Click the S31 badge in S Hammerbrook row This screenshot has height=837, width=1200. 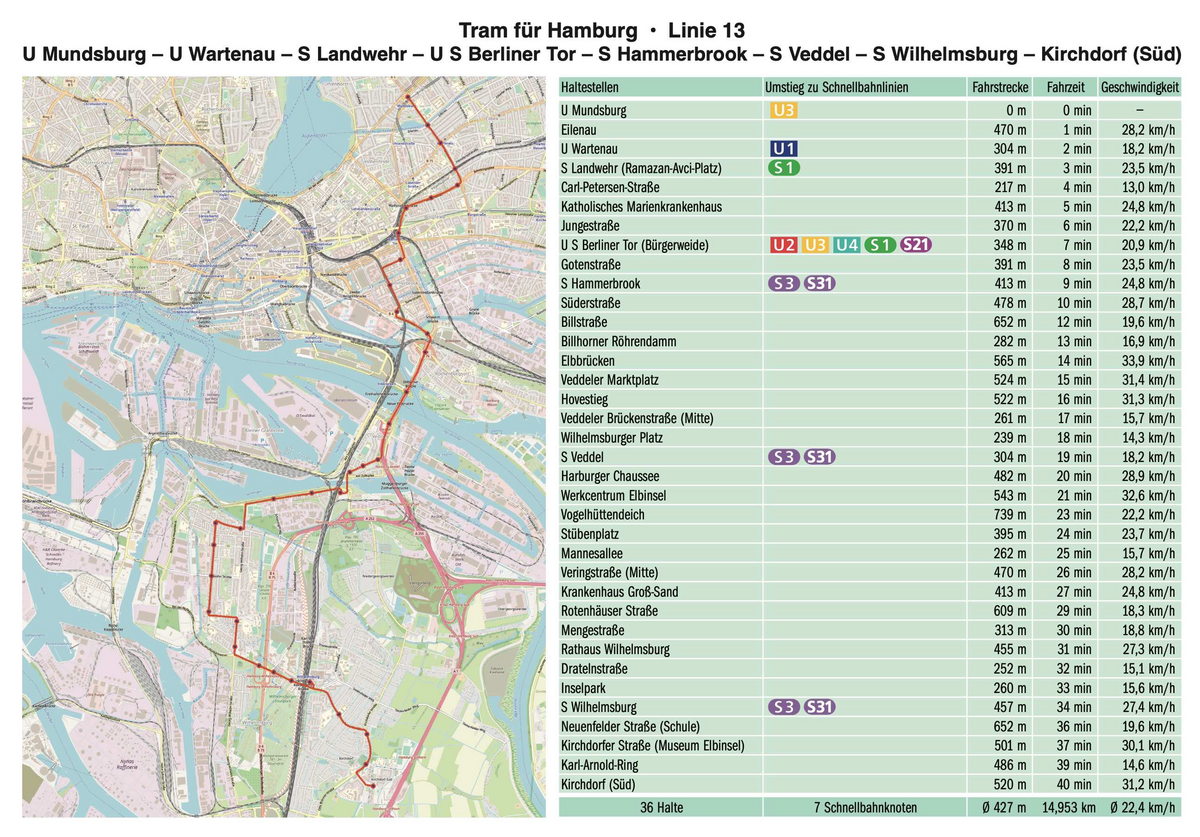820,284
